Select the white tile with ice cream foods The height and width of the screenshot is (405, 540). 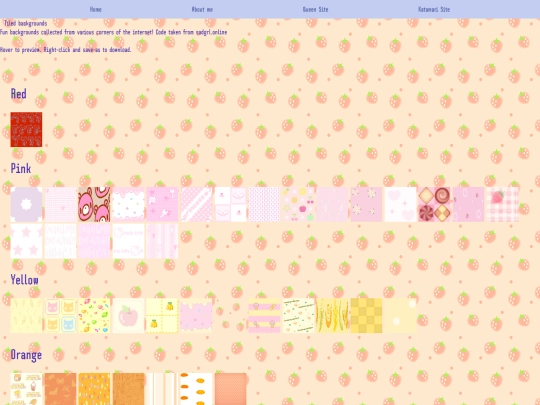pyautogui.click(x=26, y=389)
